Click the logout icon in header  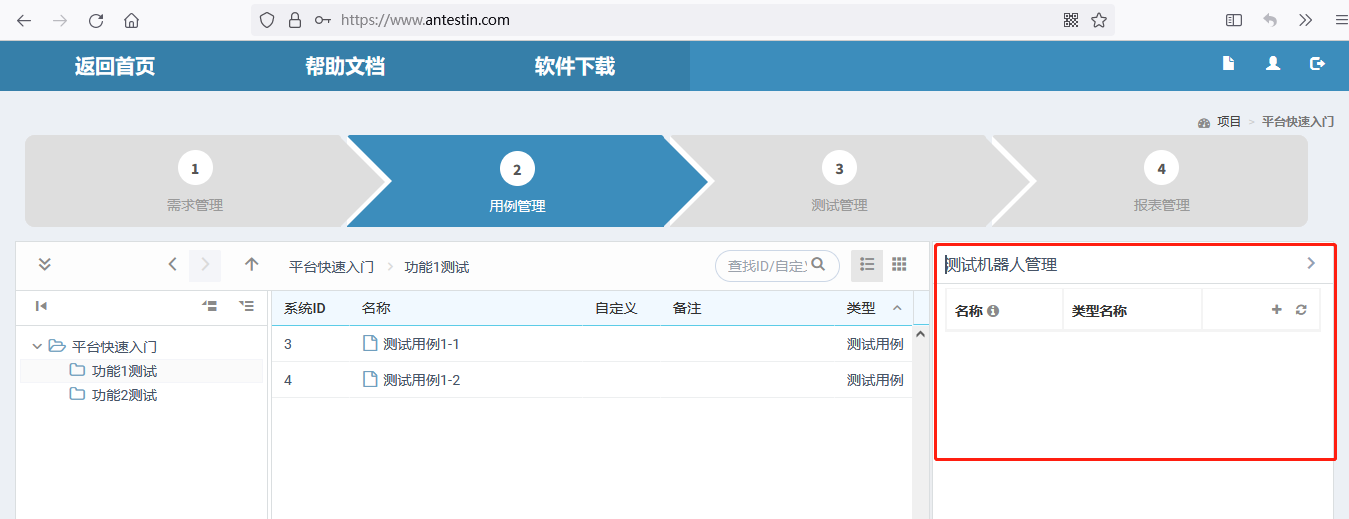[x=1317, y=63]
